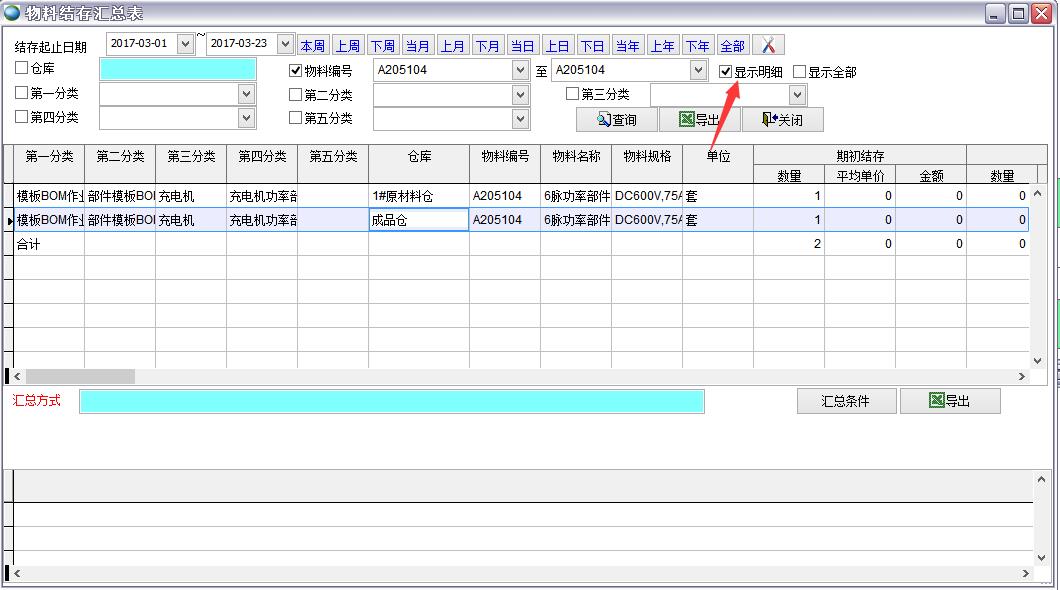The width and height of the screenshot is (1060, 590).
Task: Click the 查询 search button
Action: point(616,120)
